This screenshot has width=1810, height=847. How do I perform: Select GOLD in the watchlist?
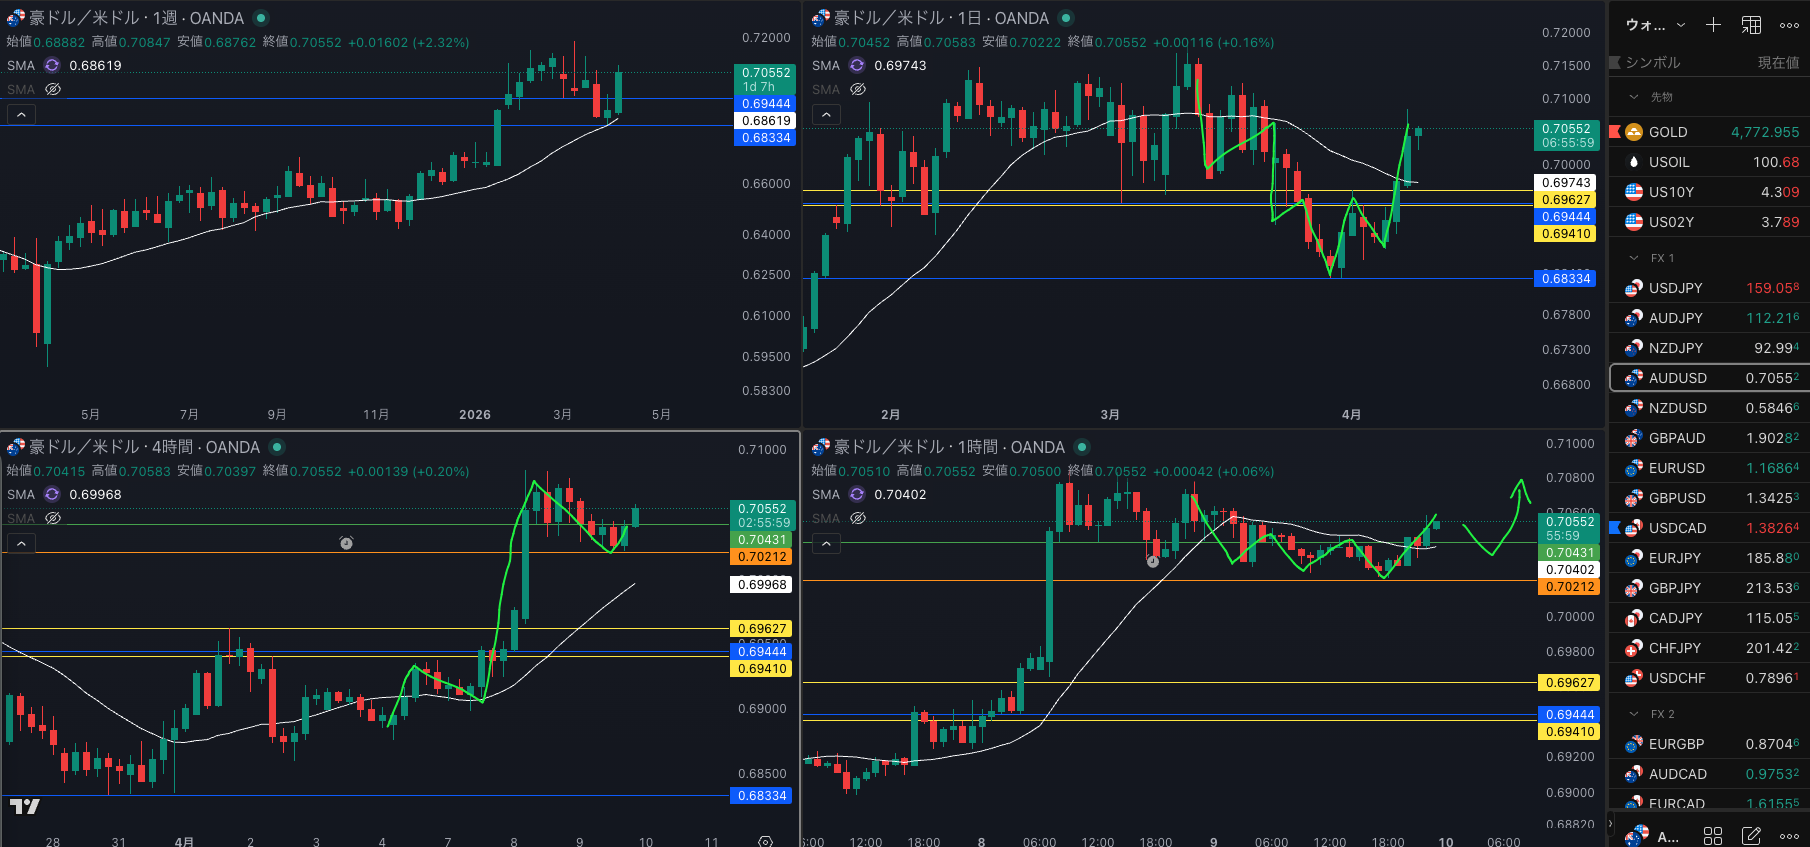pos(1668,132)
